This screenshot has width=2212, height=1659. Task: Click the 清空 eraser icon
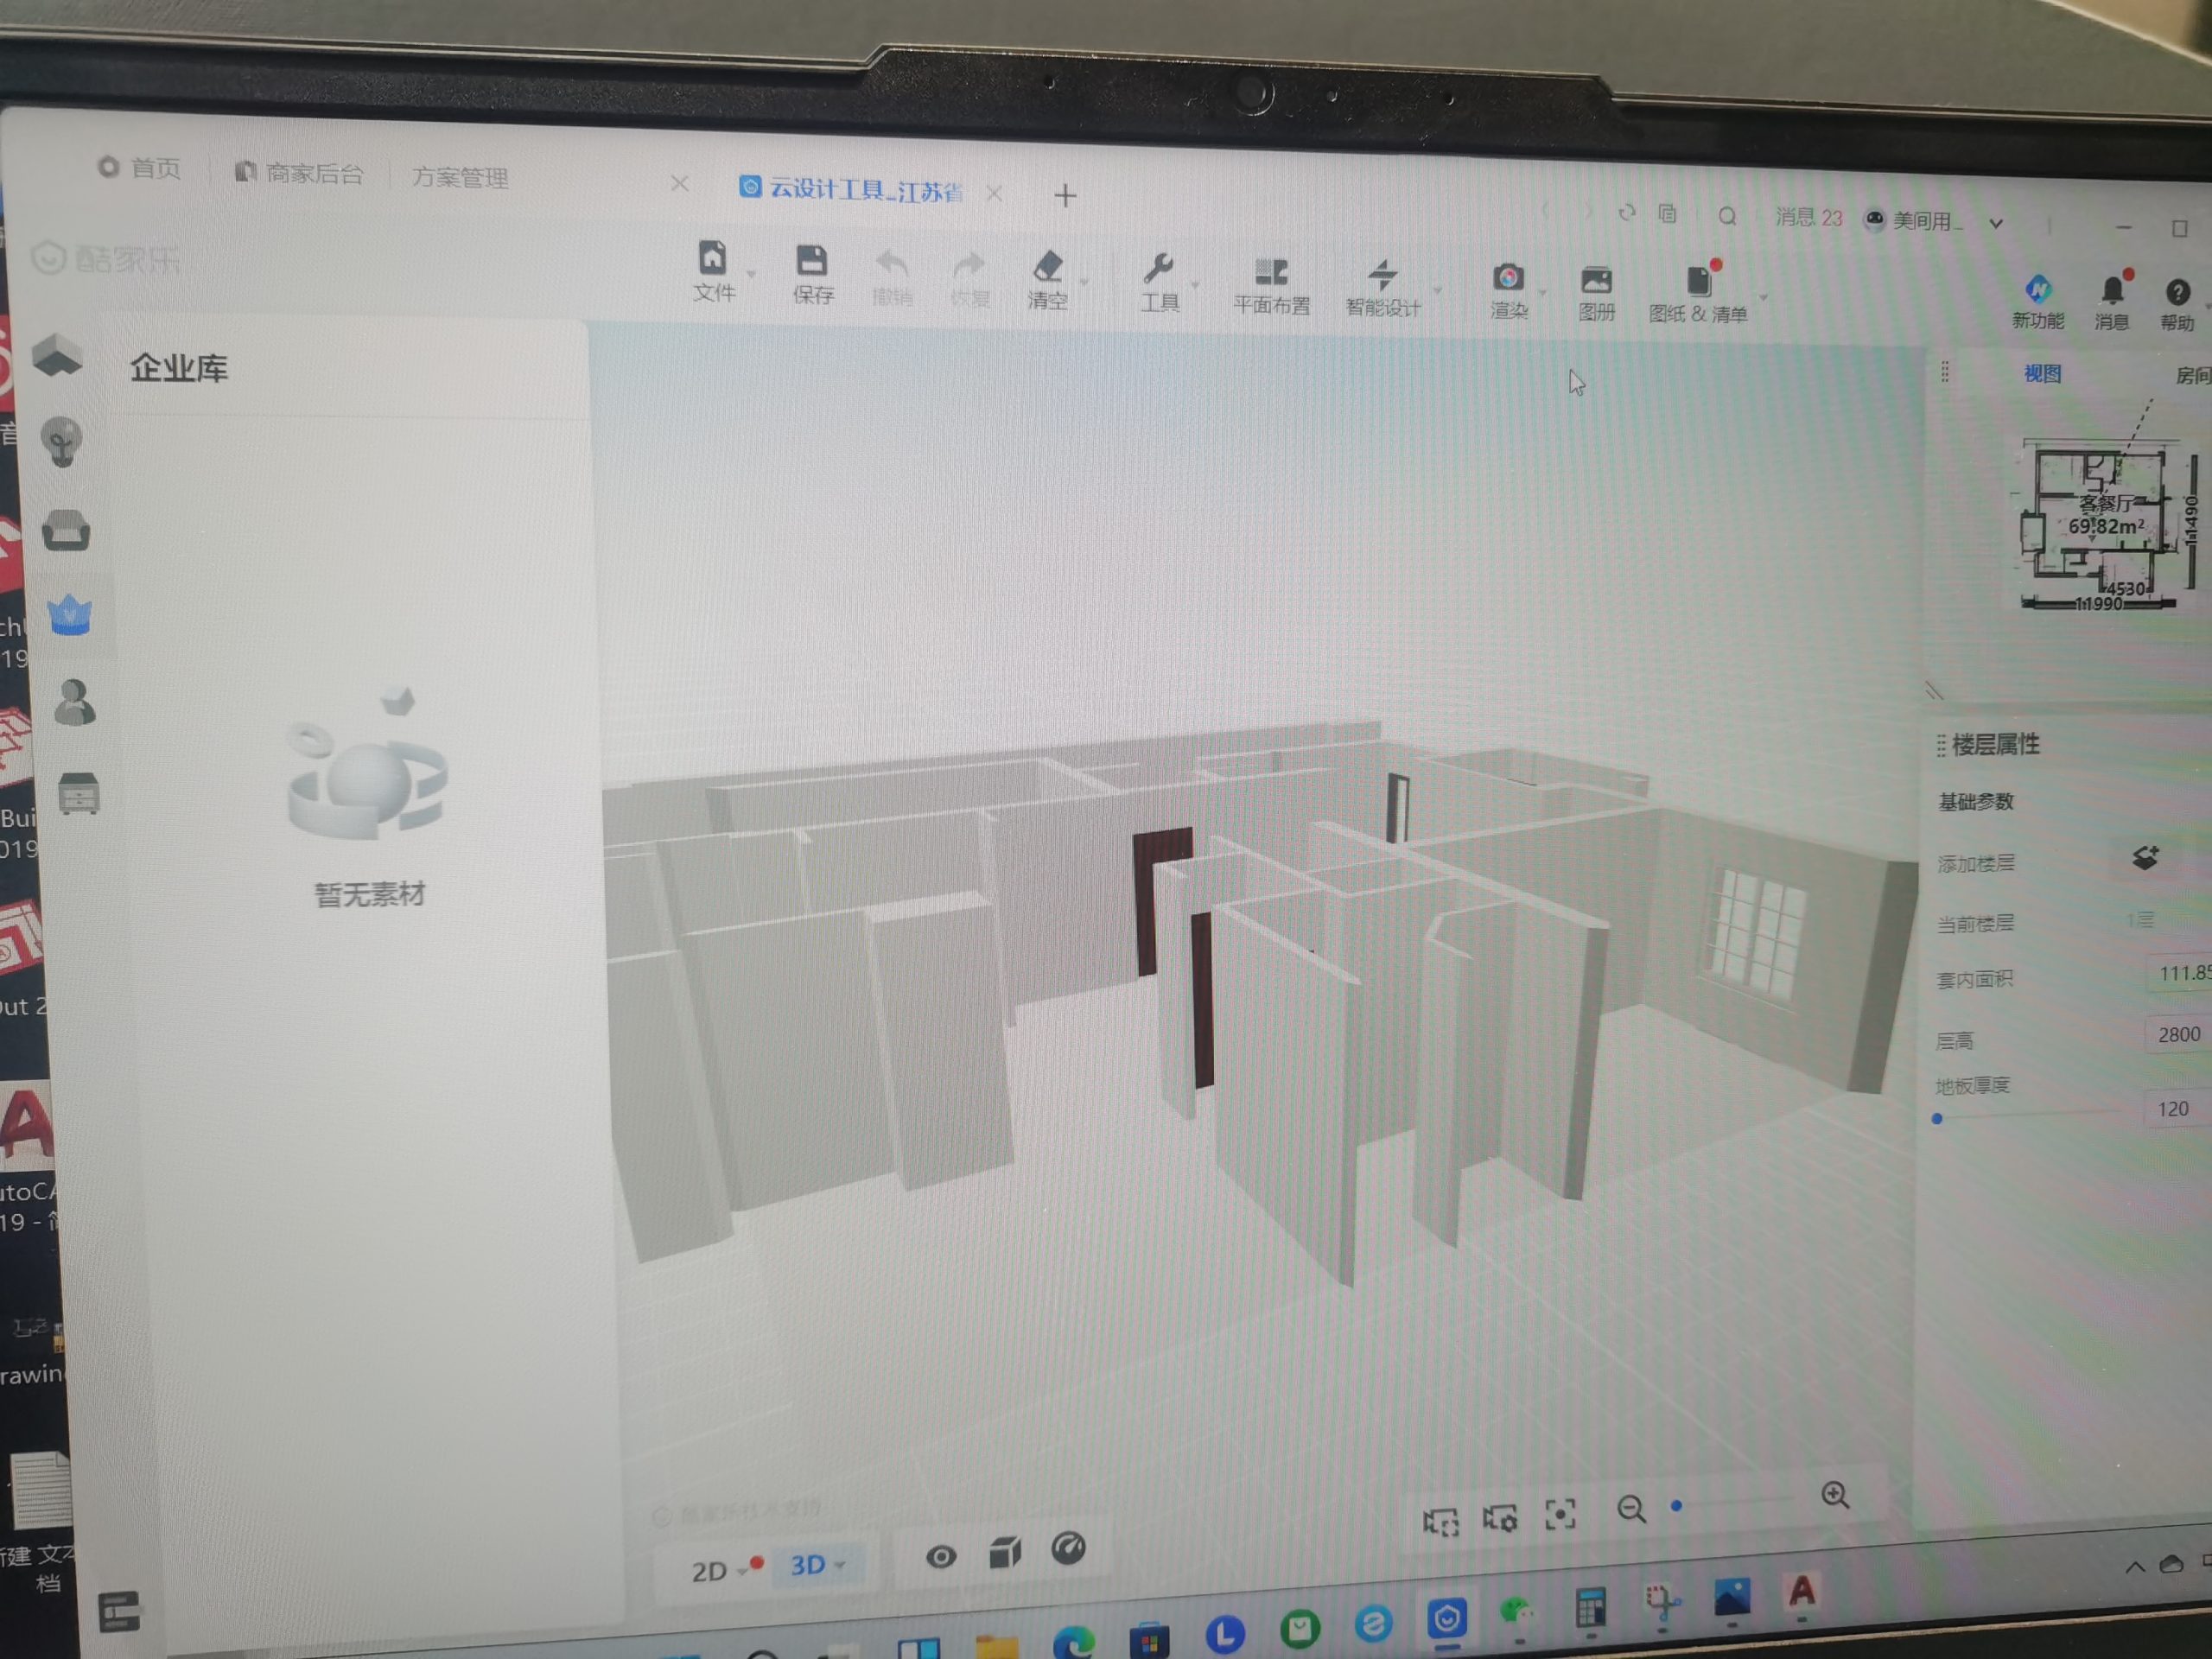tap(1047, 267)
